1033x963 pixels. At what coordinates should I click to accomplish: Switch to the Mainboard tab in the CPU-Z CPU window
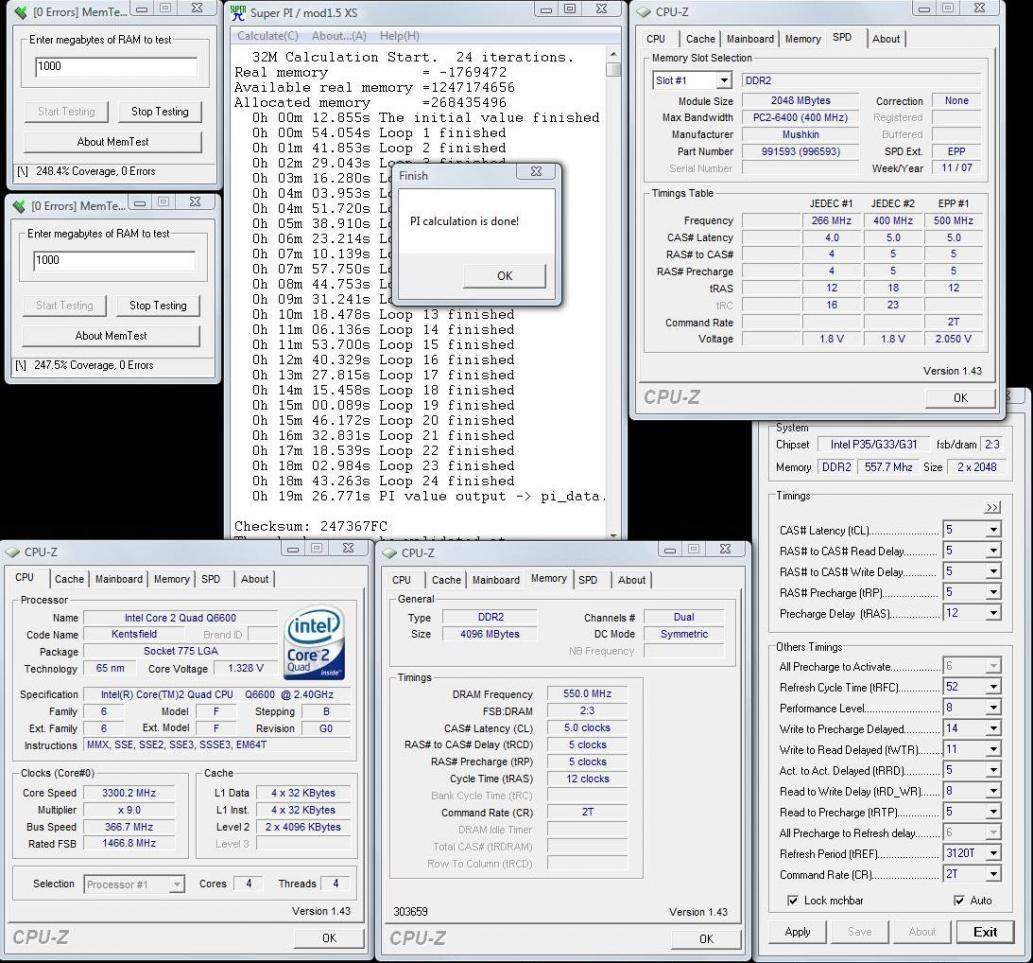pos(119,579)
